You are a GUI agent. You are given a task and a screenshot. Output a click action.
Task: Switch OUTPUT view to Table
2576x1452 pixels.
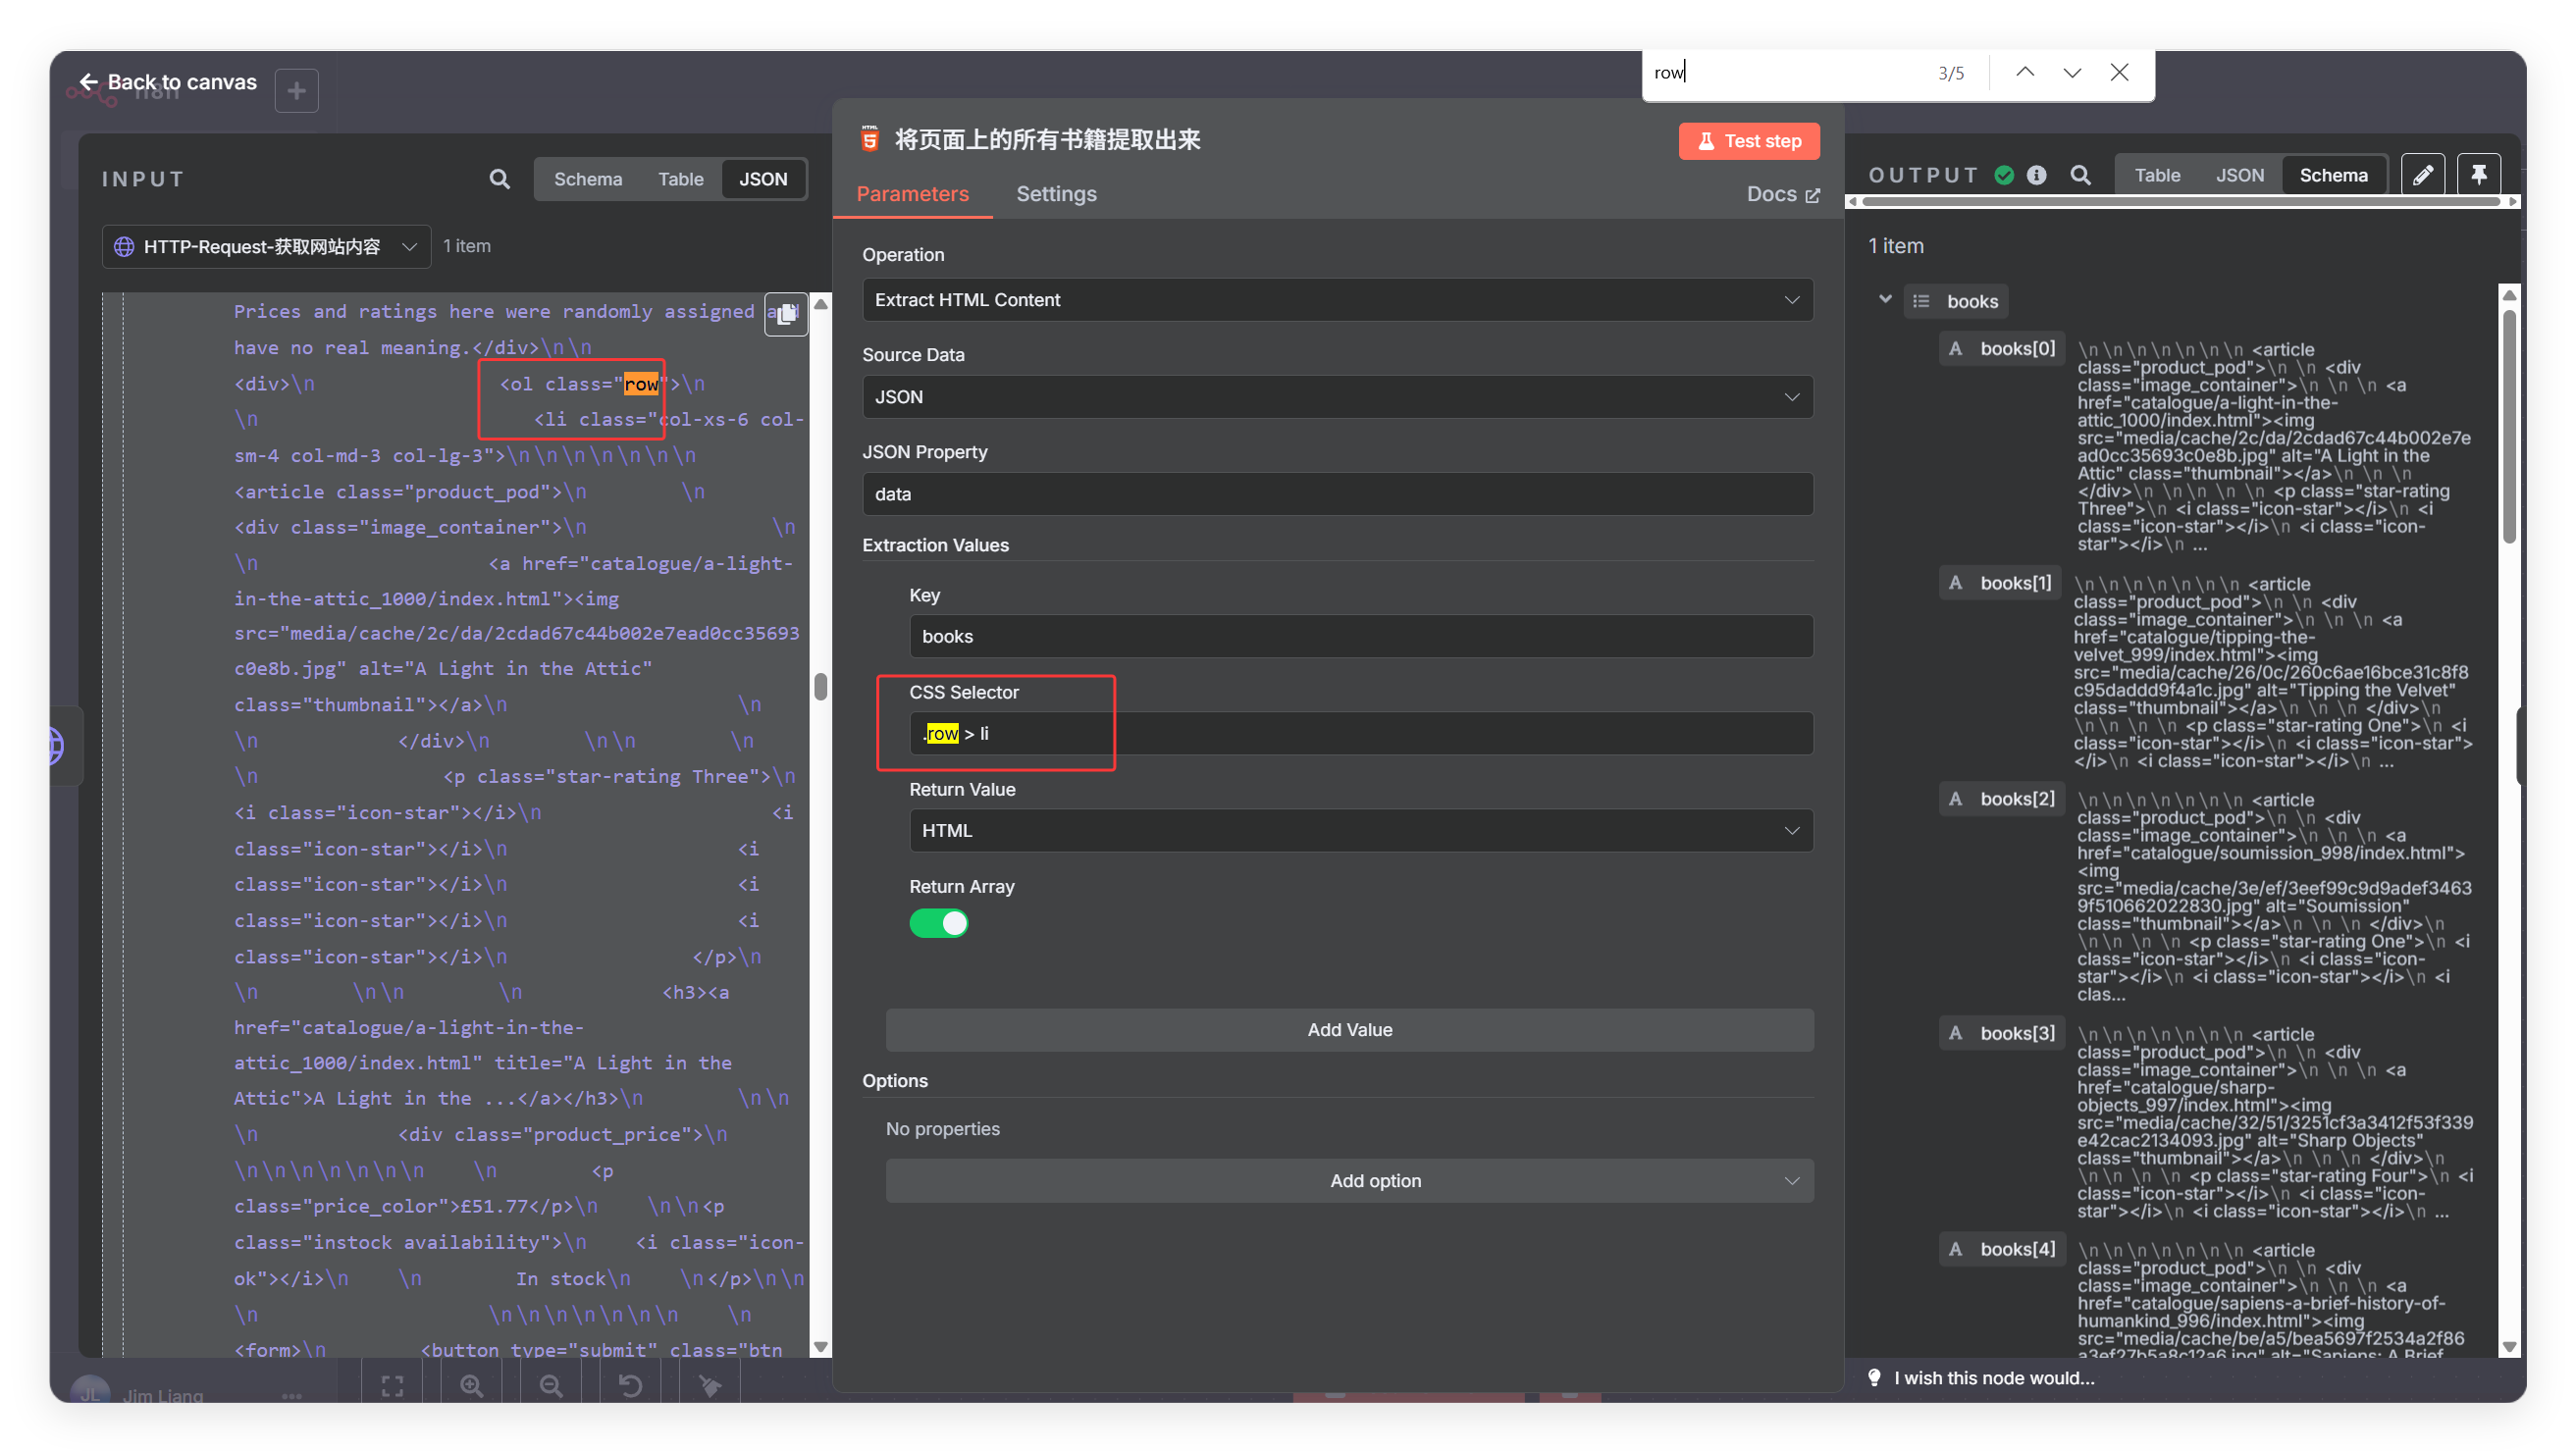[x=2157, y=175]
